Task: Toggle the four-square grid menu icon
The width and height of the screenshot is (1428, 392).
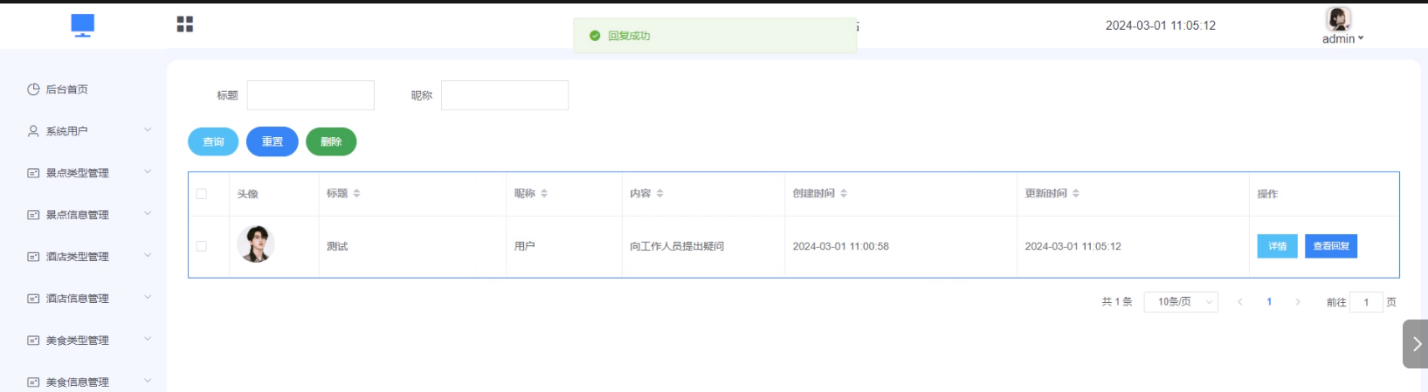Action: tap(185, 24)
